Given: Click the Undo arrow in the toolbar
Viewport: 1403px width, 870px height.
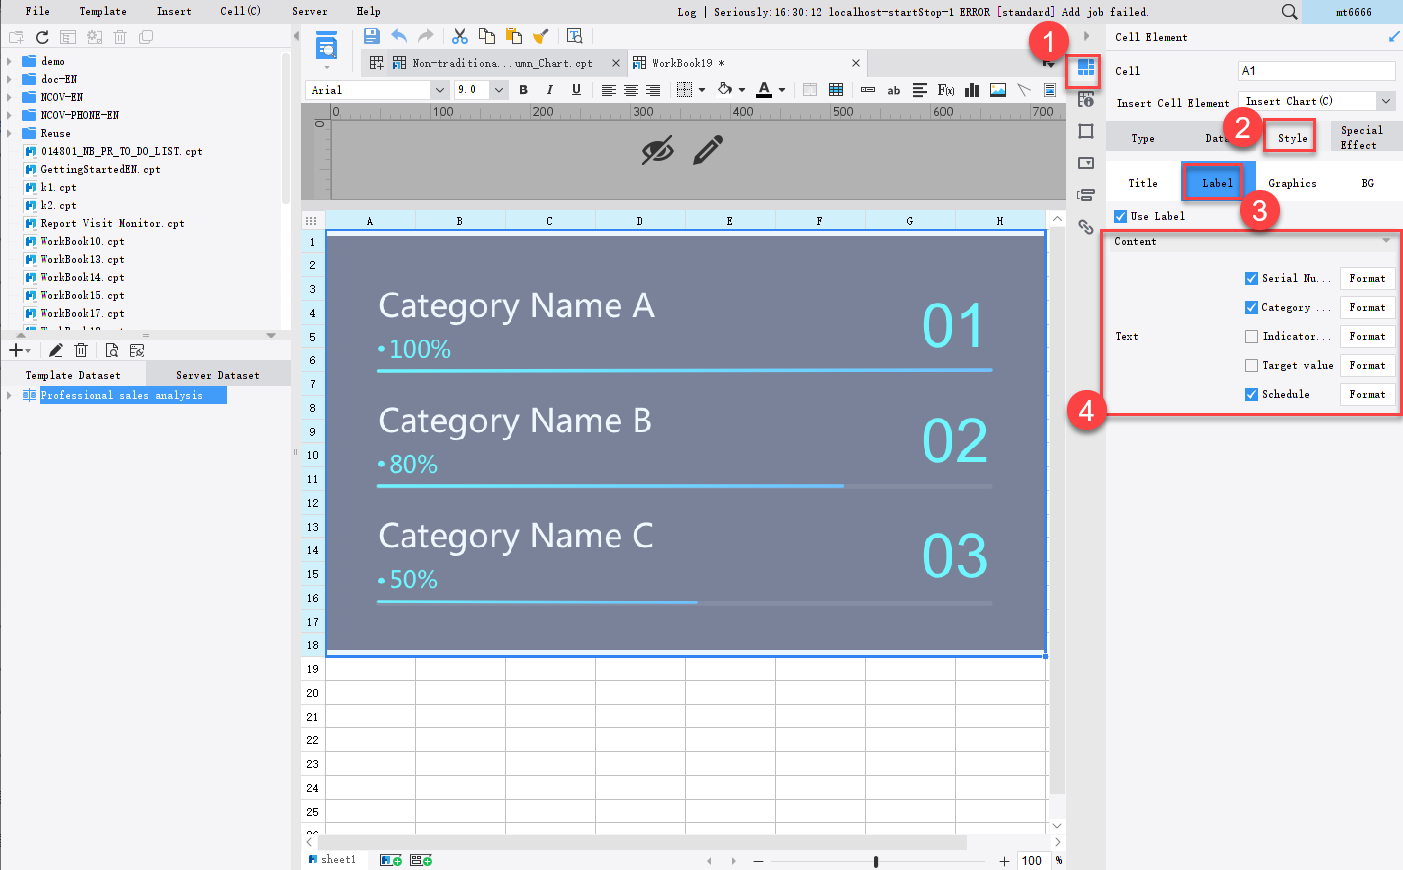Looking at the screenshot, I should pos(399,34).
